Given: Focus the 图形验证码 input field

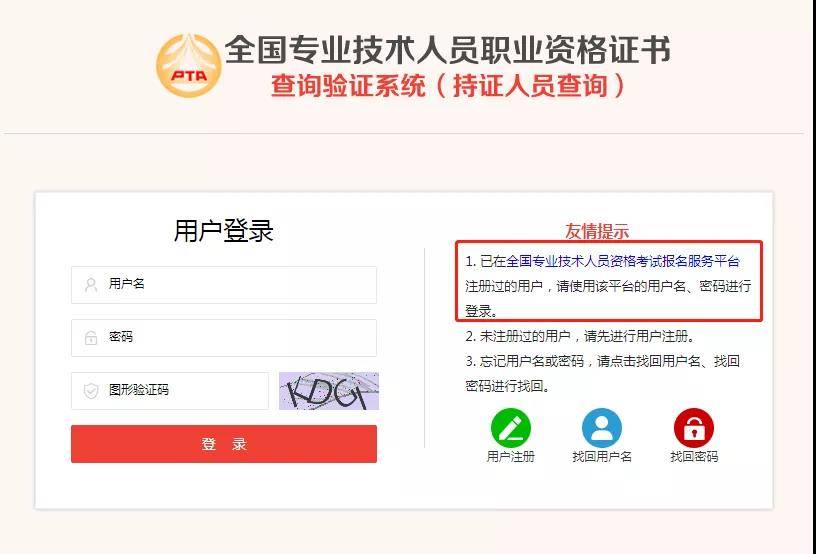Looking at the screenshot, I should tap(170, 391).
